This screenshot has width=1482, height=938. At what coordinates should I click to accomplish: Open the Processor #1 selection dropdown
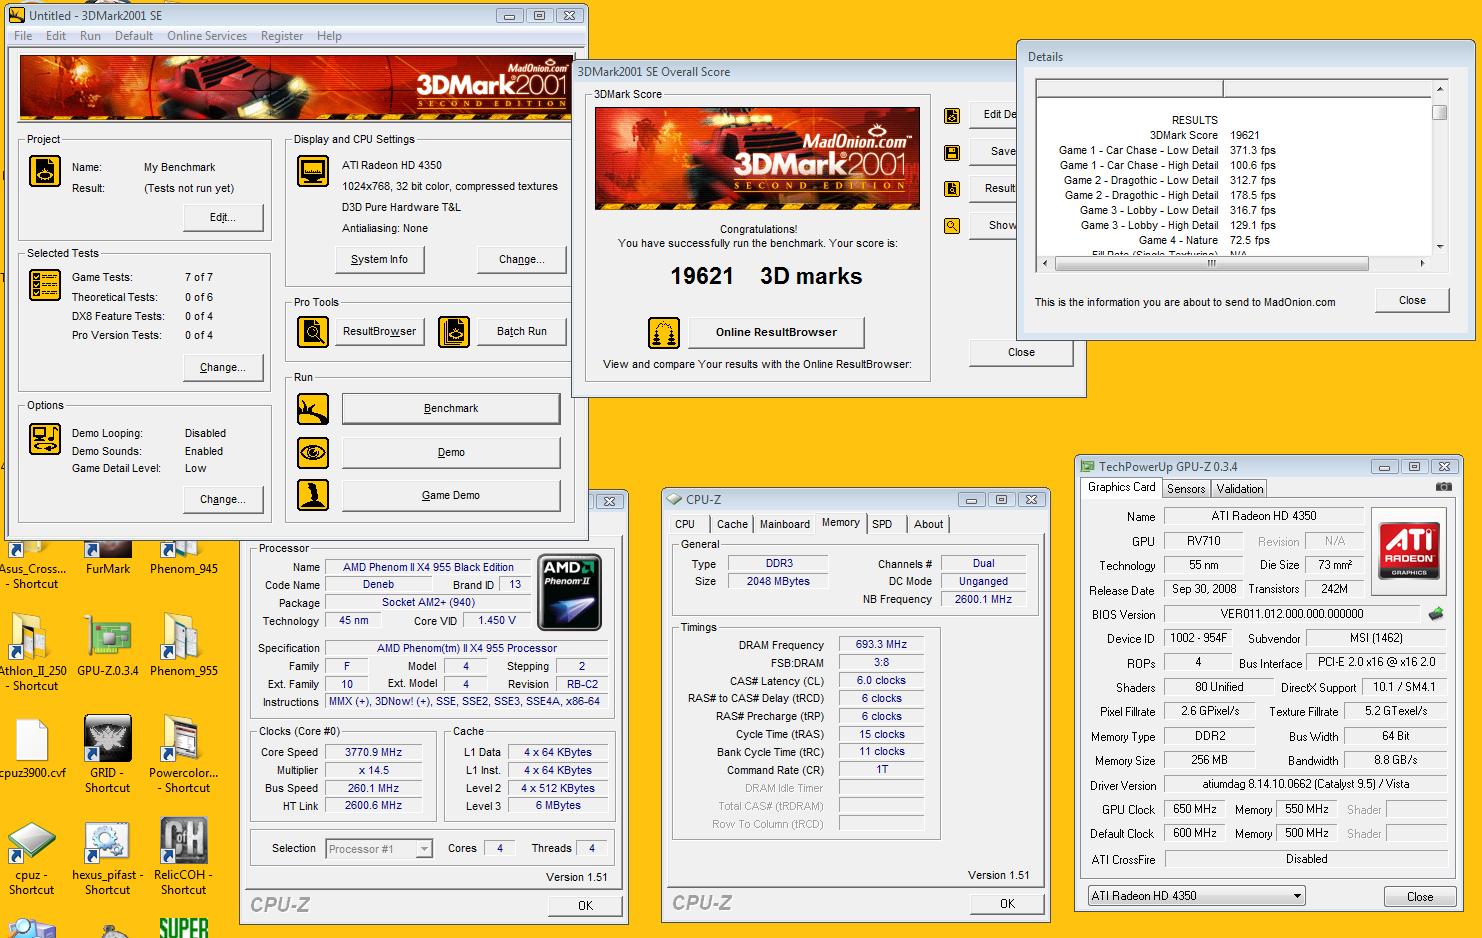click(x=379, y=849)
